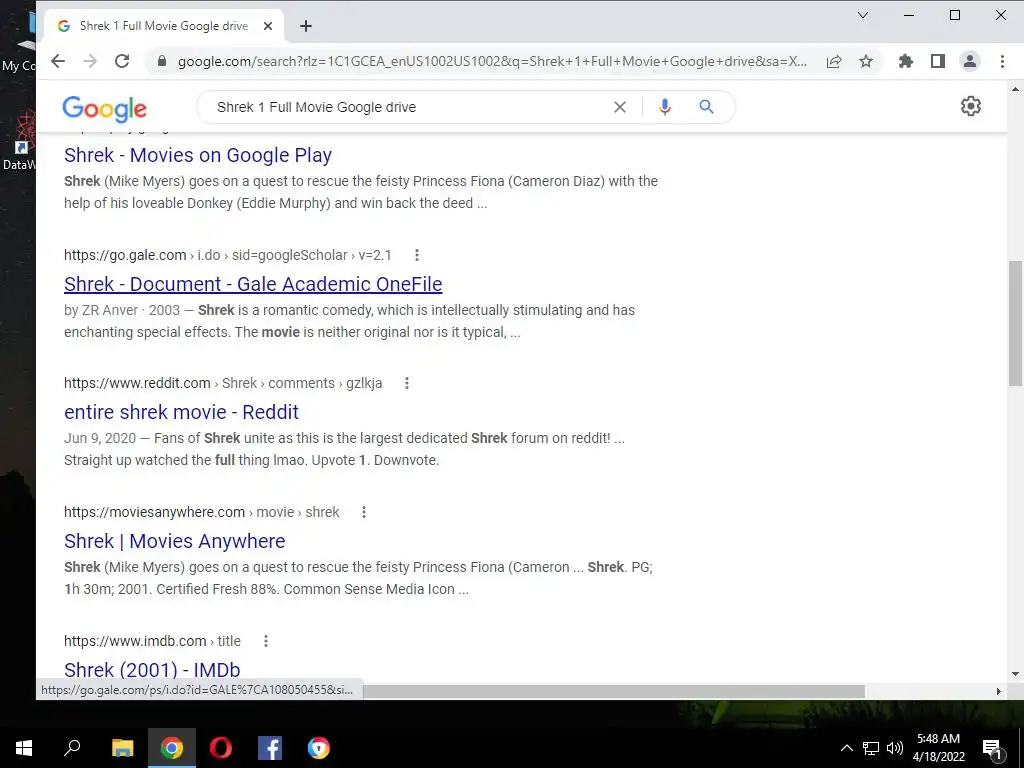Open the Windows Start menu

coord(24,748)
